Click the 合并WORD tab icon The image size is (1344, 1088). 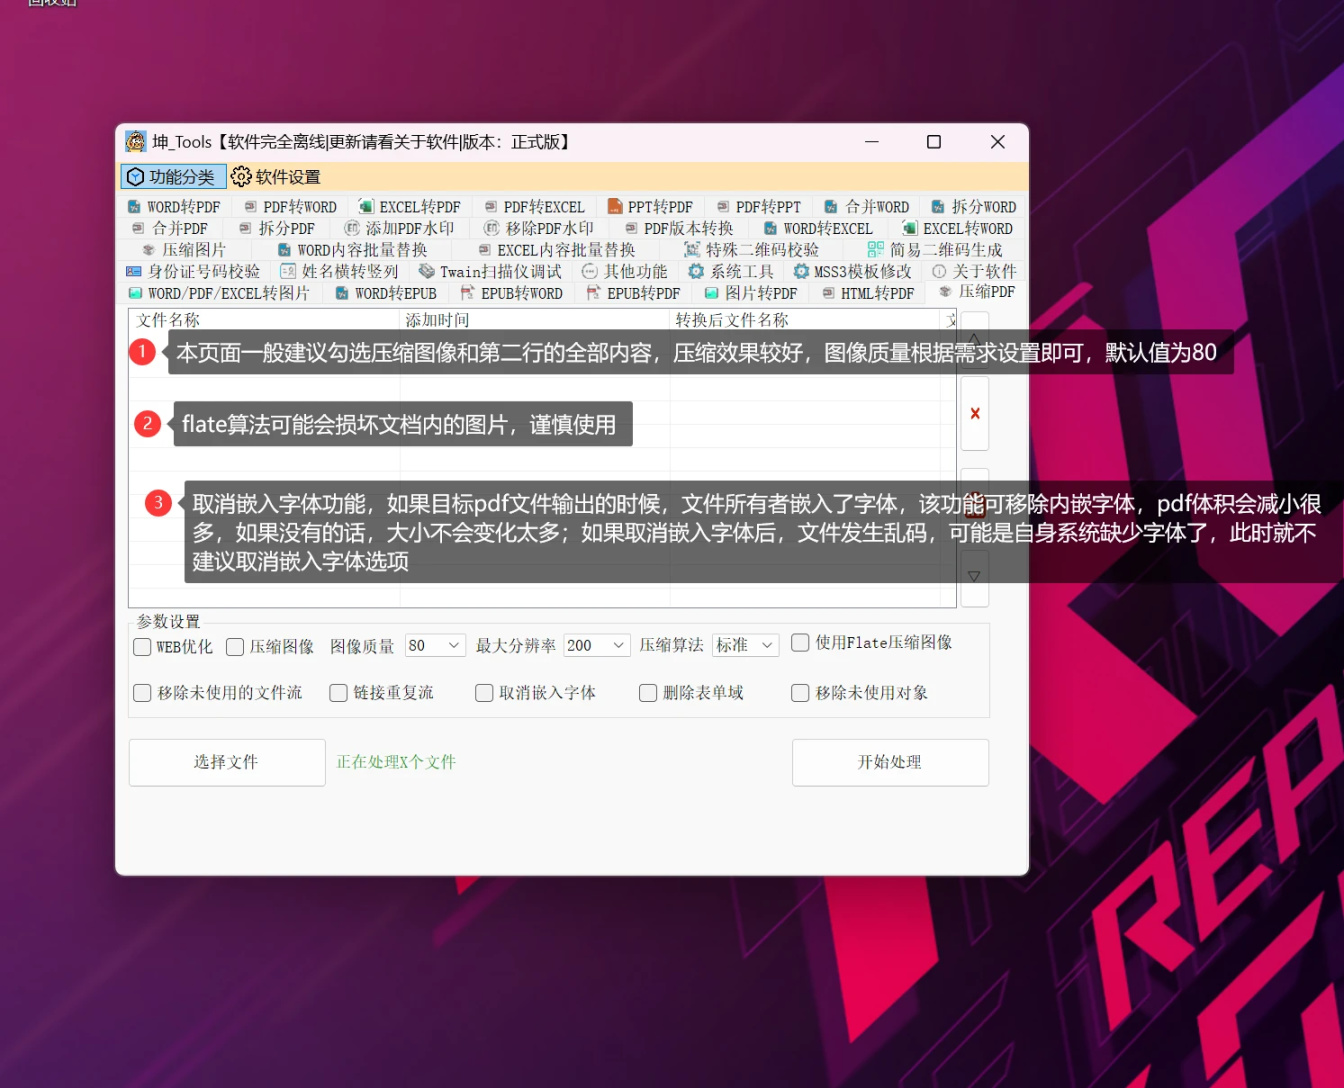pyautogui.click(x=831, y=207)
